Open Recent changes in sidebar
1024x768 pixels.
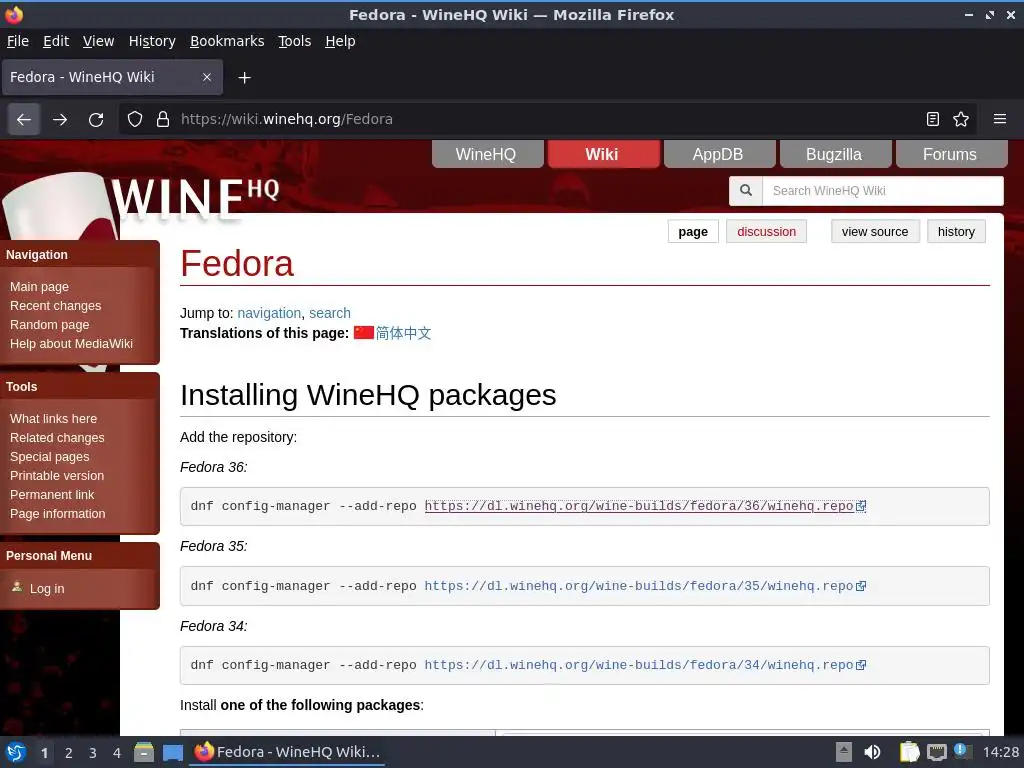coord(56,306)
